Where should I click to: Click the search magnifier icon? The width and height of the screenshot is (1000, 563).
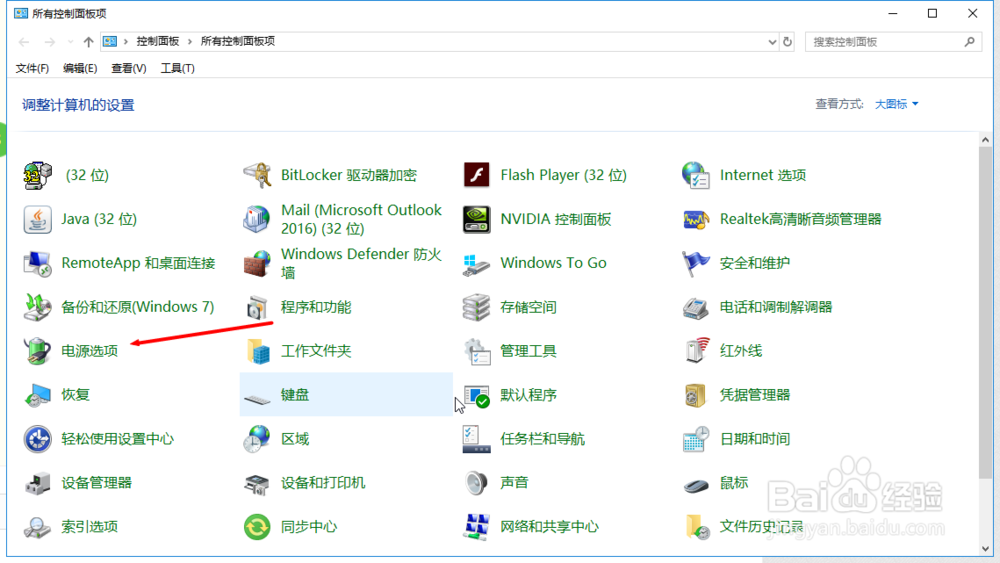pyautogui.click(x=969, y=42)
